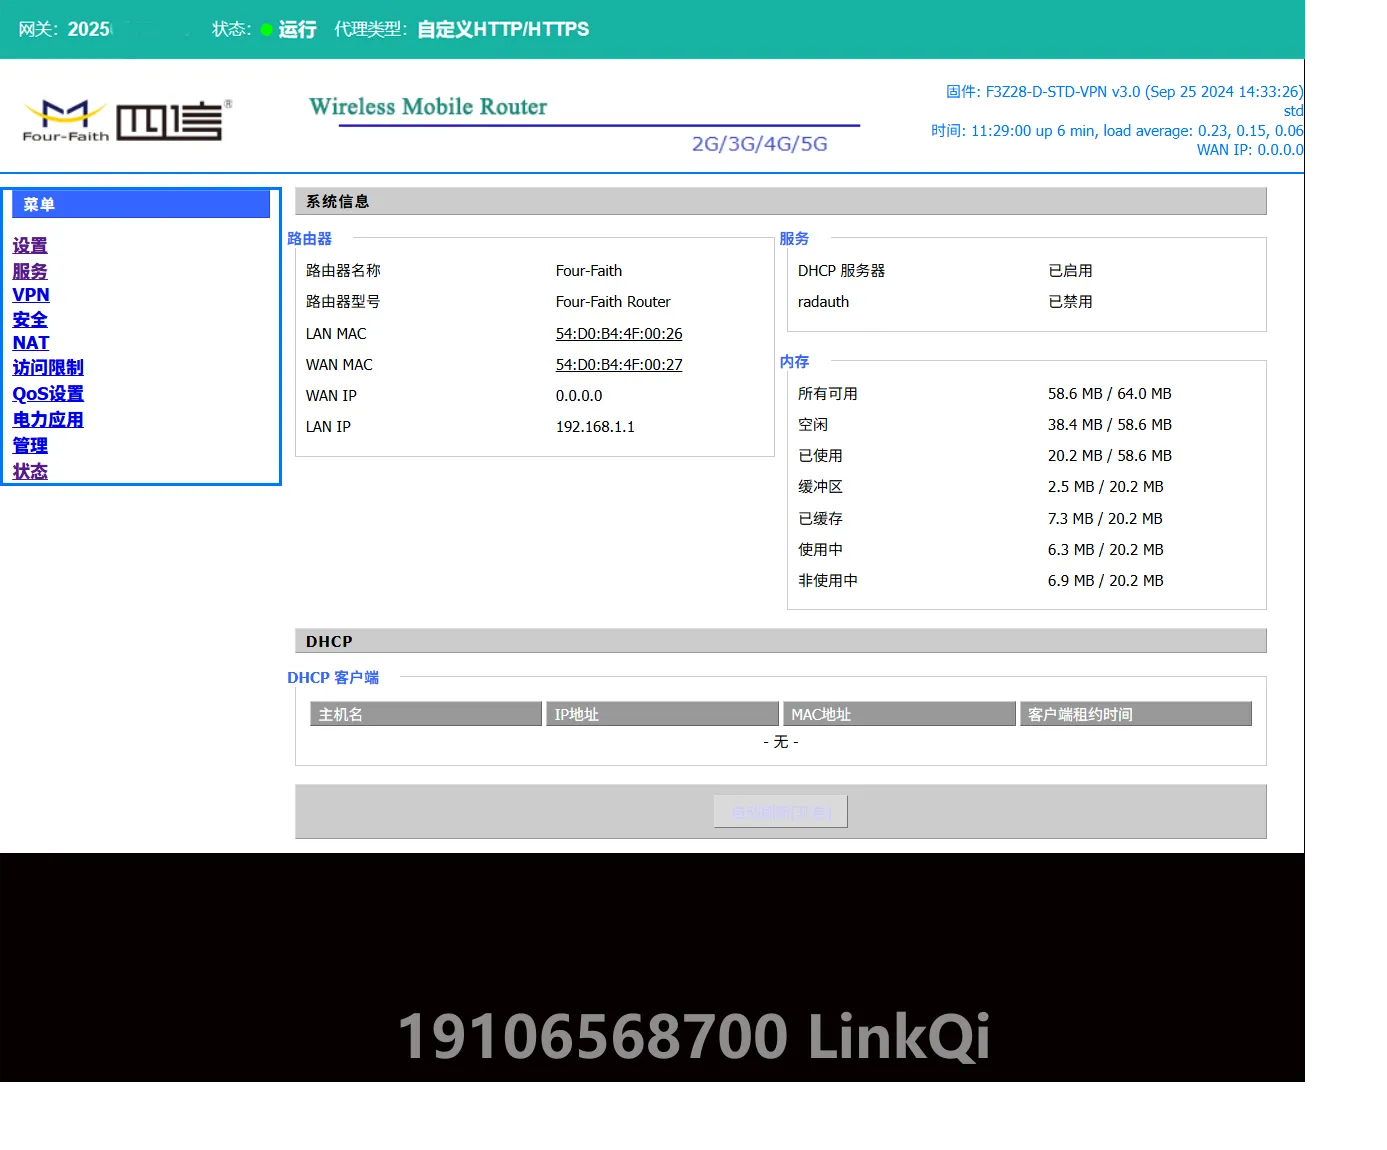Open the 安全 menu link
Screen dimensions: 1387x1150
point(30,319)
